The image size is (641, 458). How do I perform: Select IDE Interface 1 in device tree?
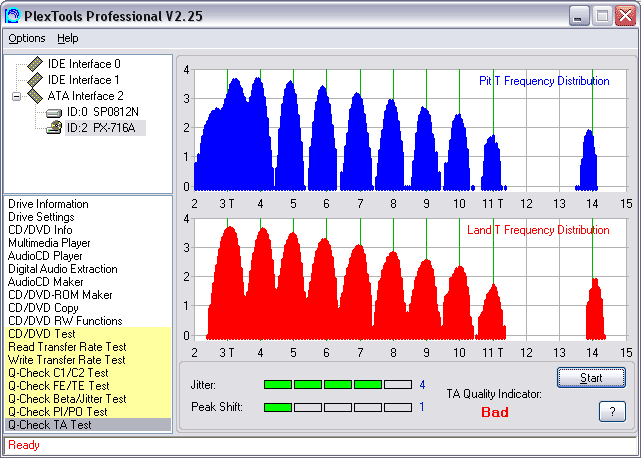[84, 80]
